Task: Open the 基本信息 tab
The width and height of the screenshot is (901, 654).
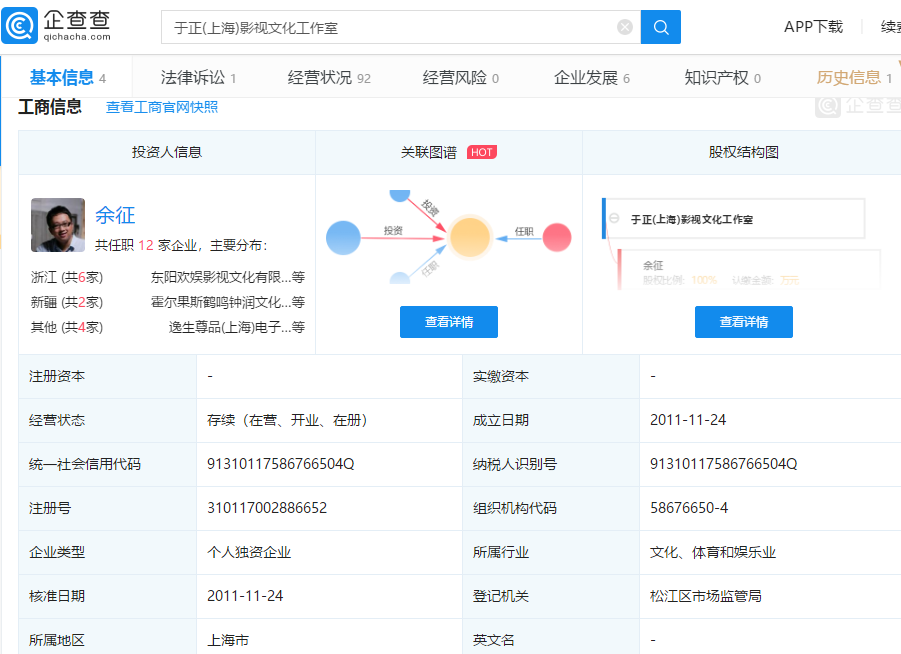Action: click(67, 78)
